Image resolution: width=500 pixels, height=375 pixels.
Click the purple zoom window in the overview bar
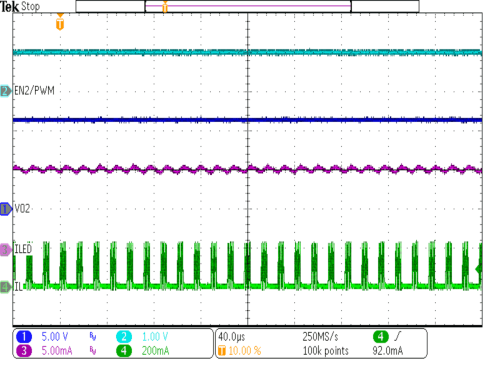coord(248,6)
